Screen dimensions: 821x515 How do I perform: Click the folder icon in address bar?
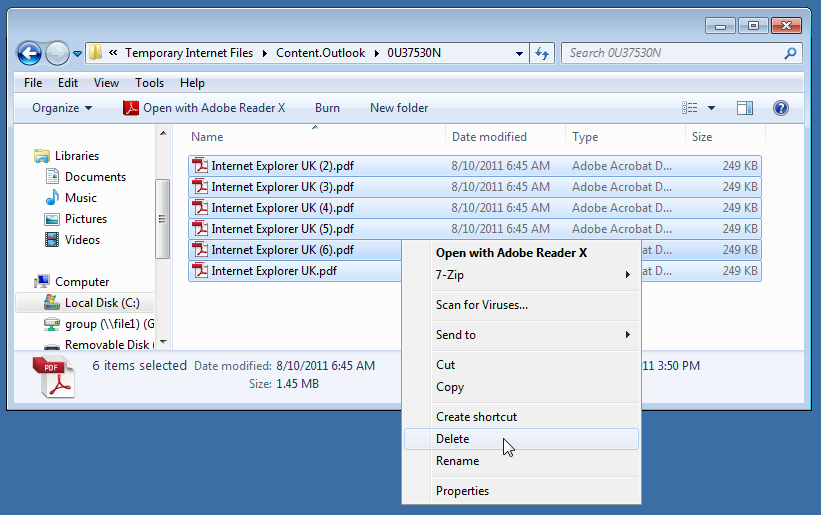coord(95,52)
